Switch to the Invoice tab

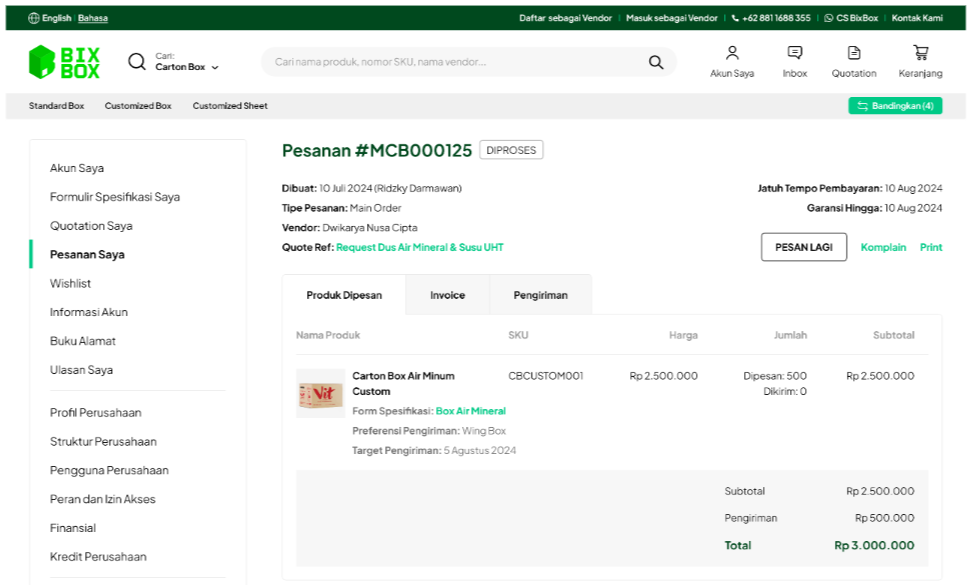[447, 295]
